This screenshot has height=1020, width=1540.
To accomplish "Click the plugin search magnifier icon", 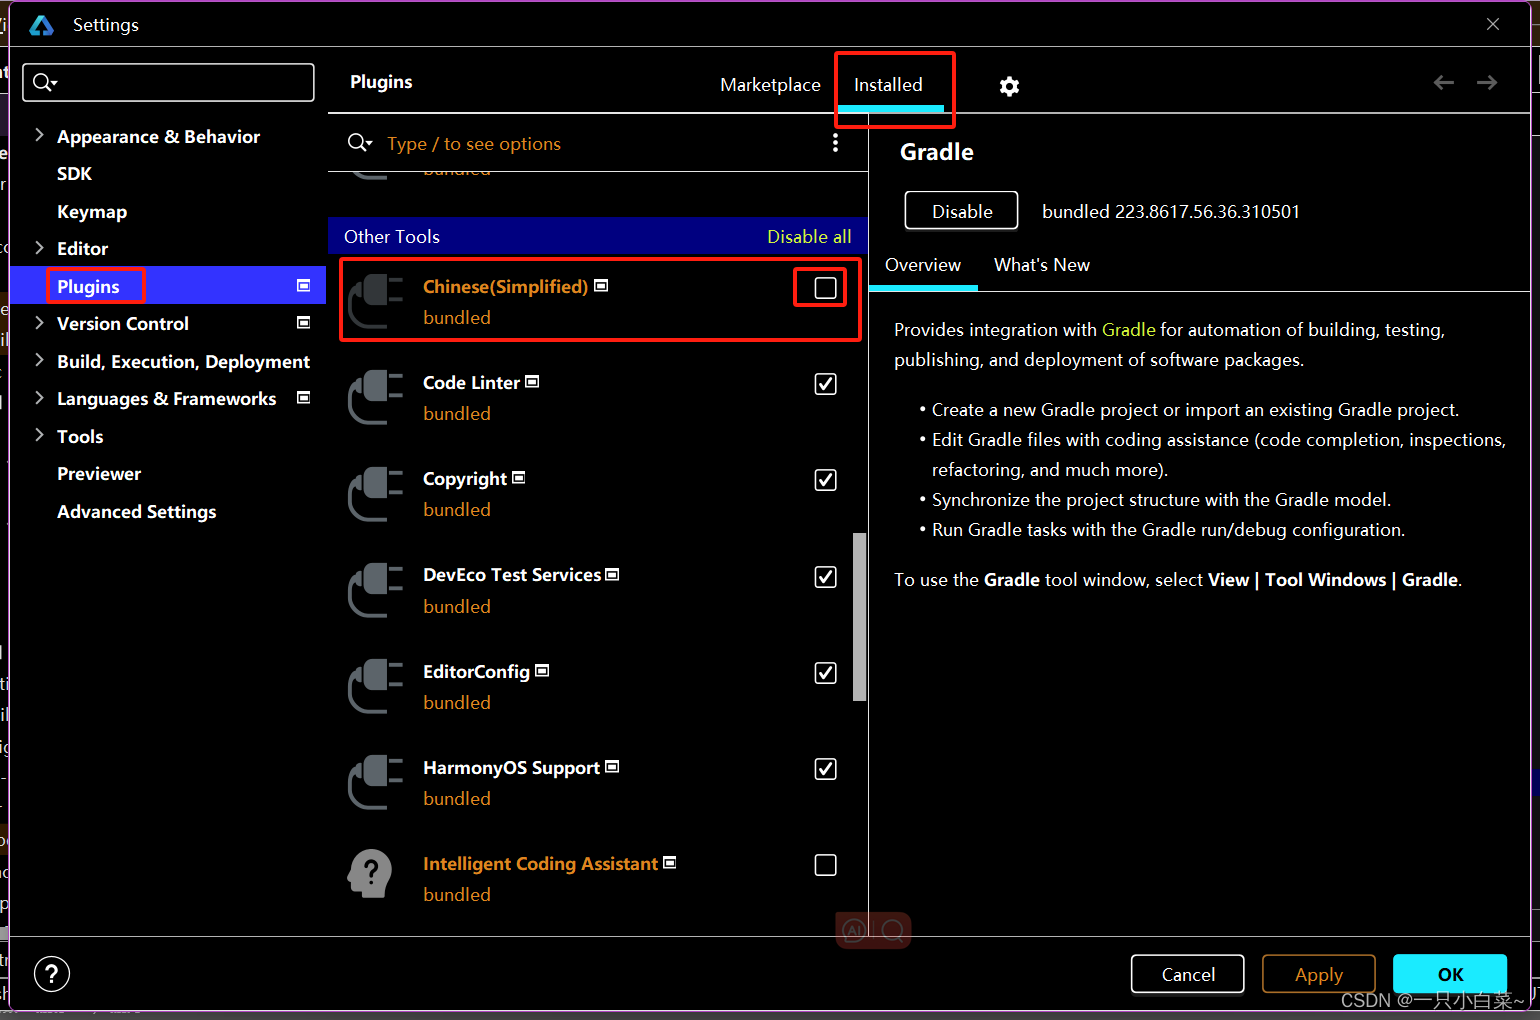I will click(359, 143).
